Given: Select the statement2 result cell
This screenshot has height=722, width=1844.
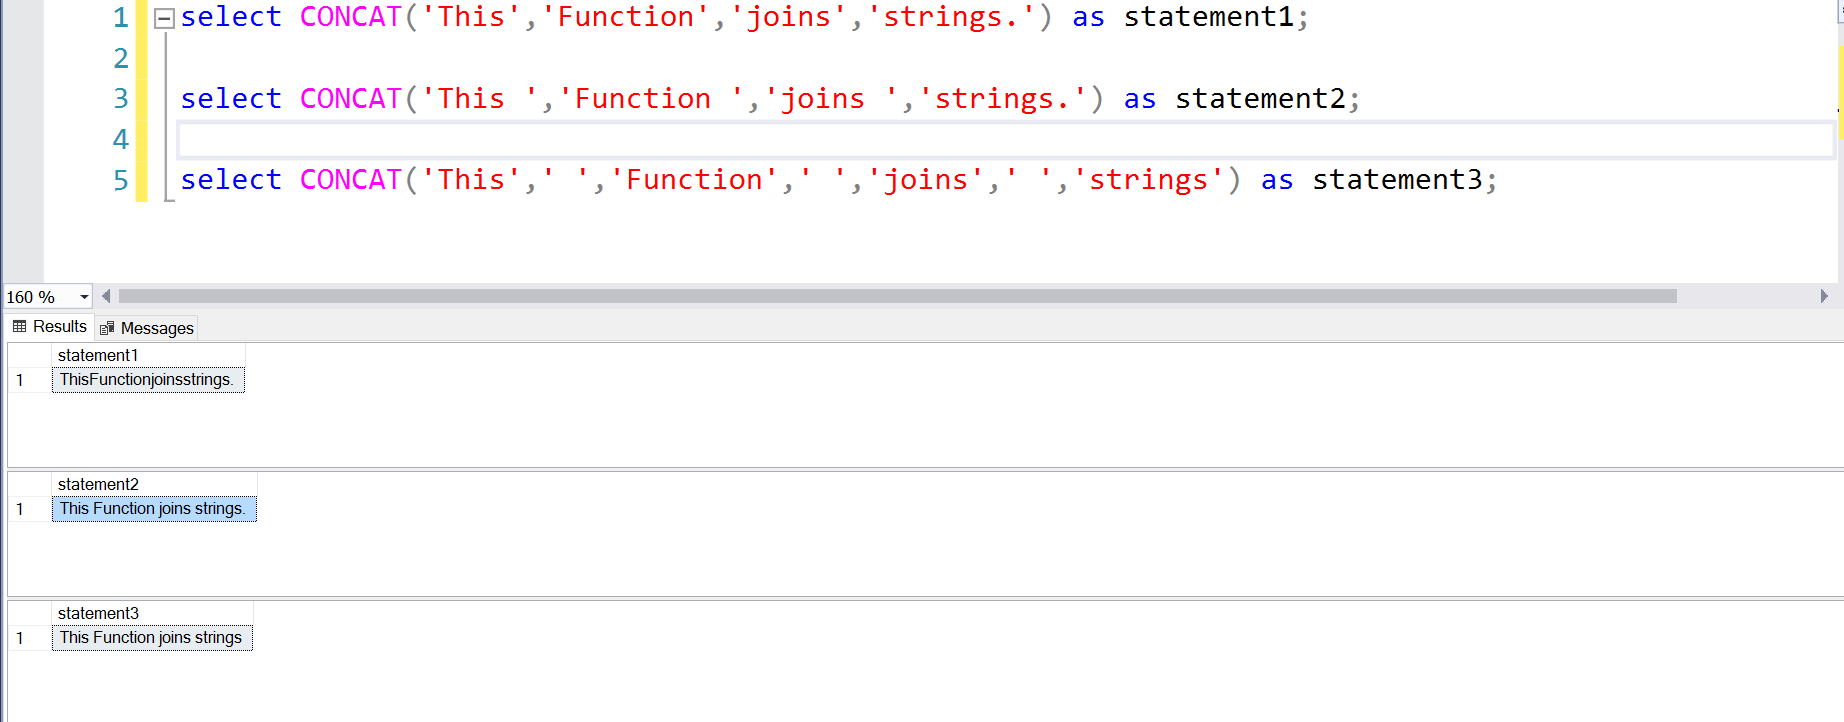Looking at the screenshot, I should [154, 509].
